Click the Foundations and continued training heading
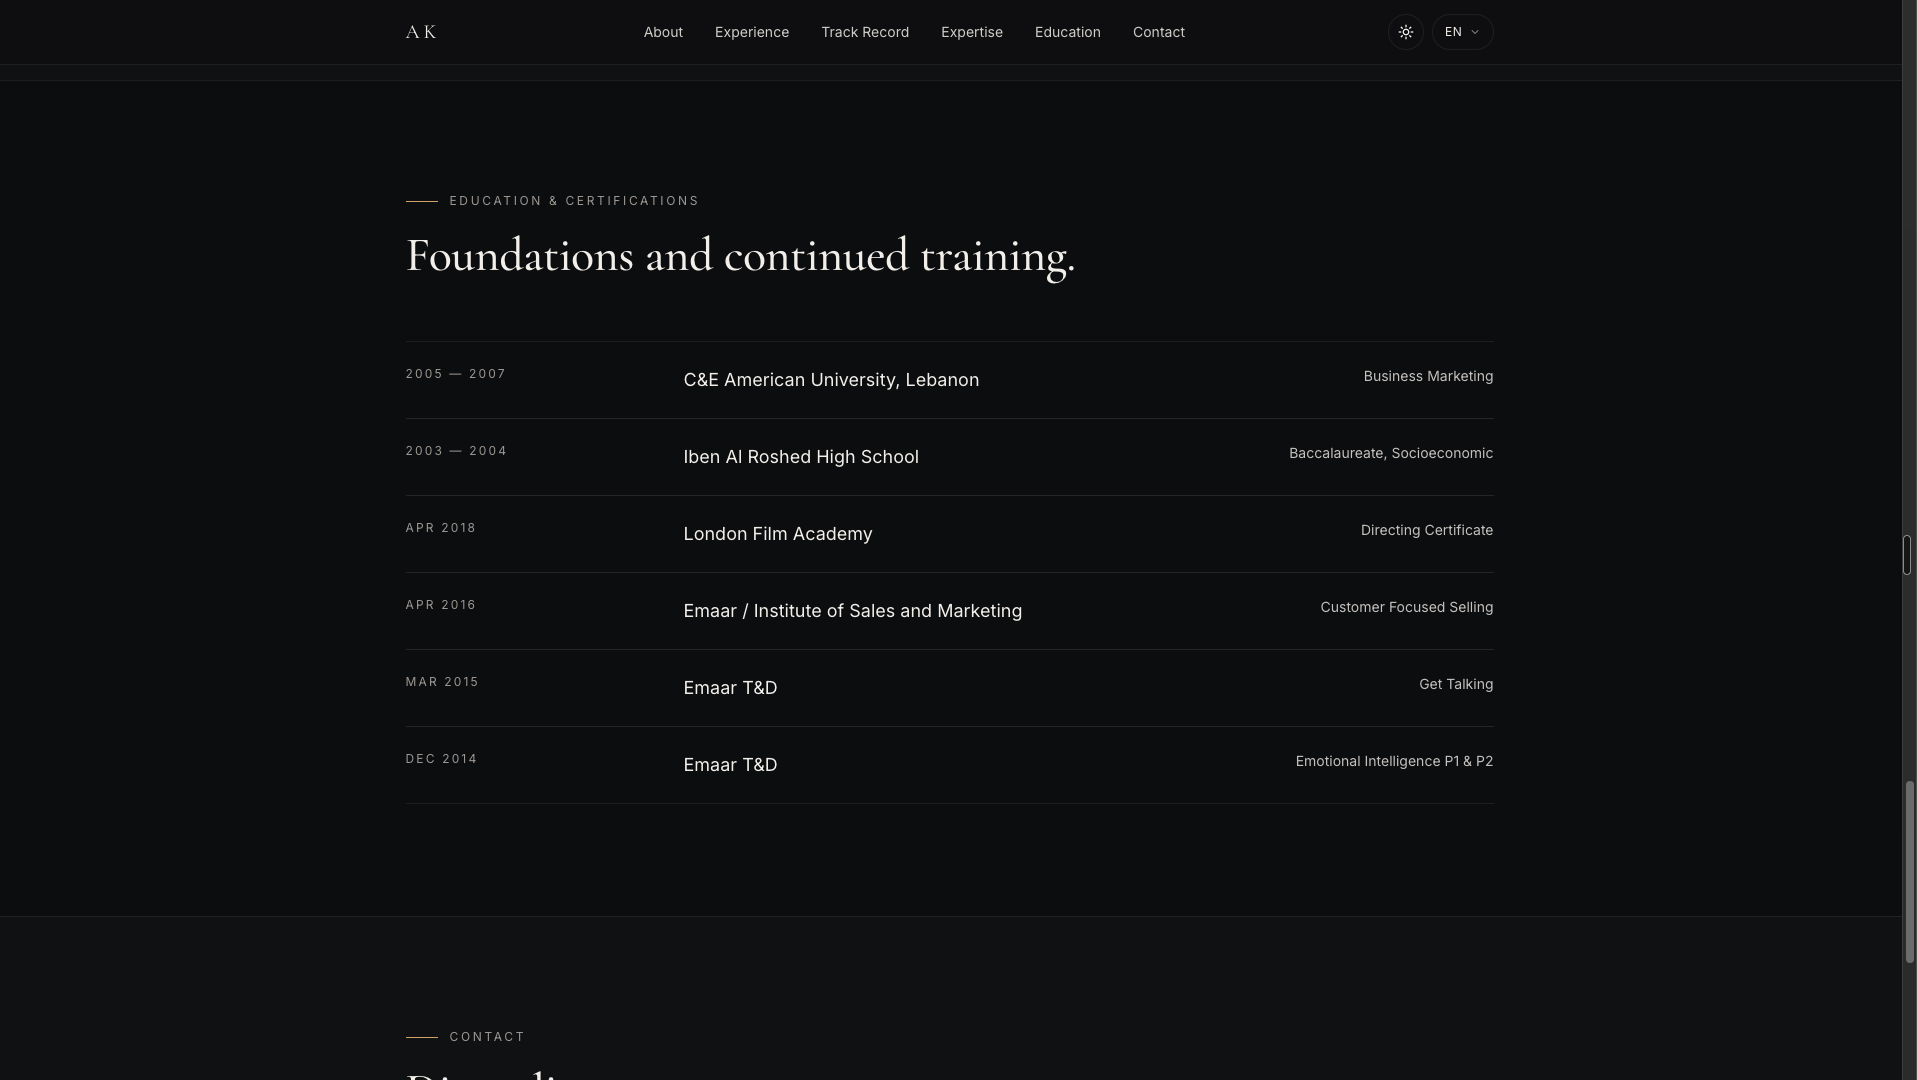 [x=740, y=256]
